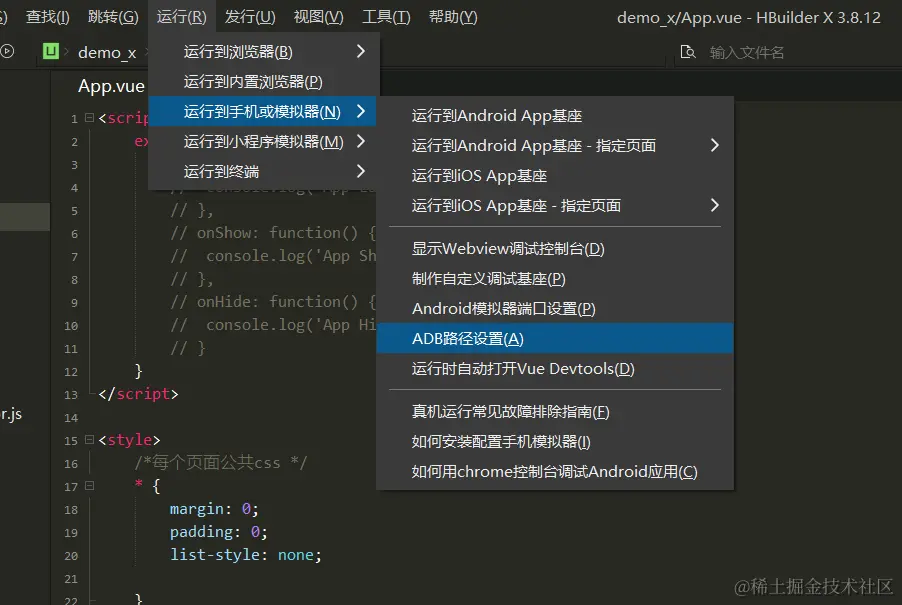
Task: Click the run play icon in toolbar
Action: (7, 51)
